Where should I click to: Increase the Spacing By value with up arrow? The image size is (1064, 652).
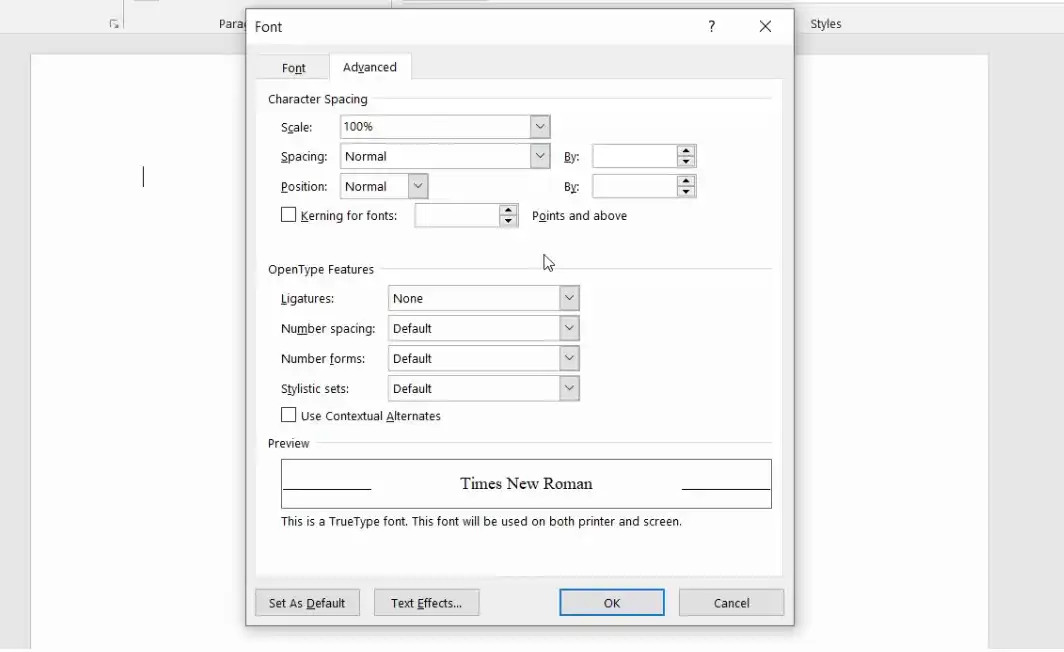coord(686,151)
